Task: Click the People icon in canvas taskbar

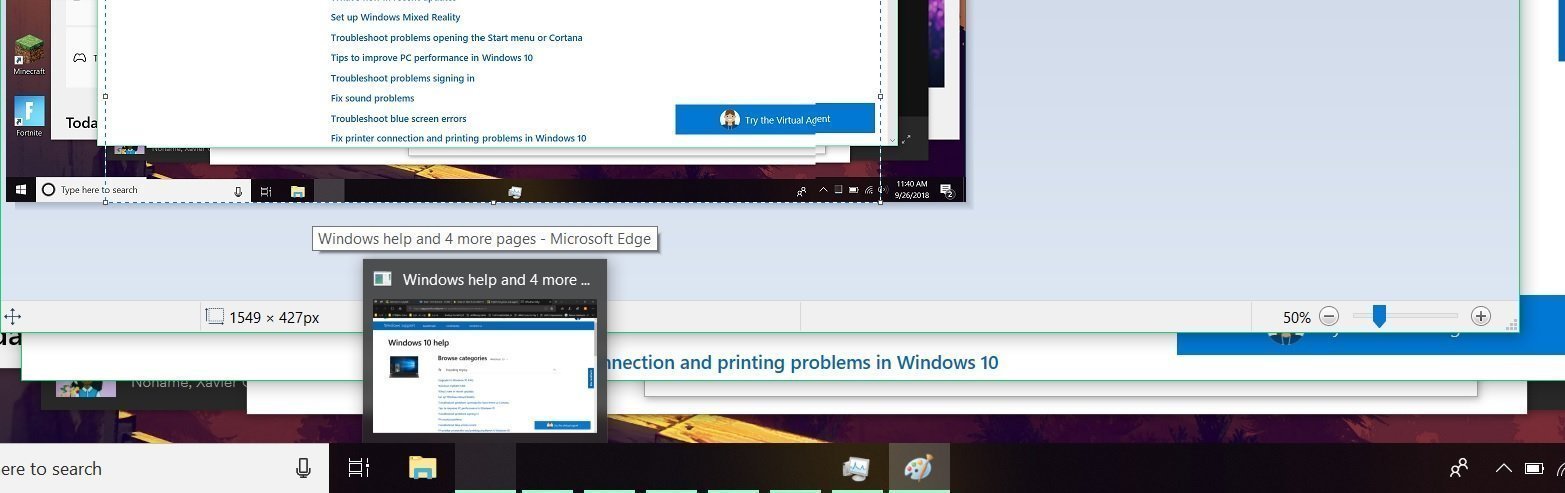Action: click(x=801, y=191)
